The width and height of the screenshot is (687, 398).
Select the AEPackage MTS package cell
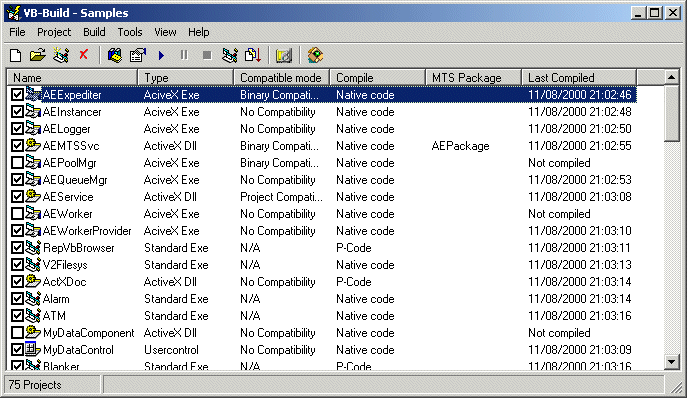[x=460, y=146]
